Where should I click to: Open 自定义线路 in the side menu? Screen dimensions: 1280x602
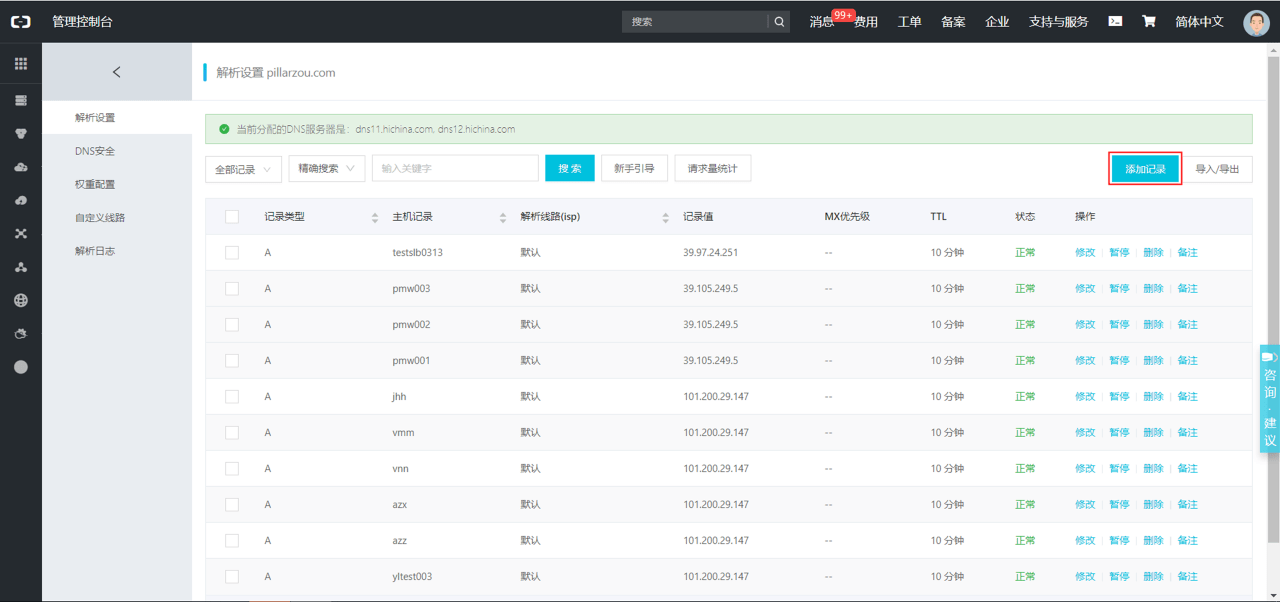[117, 217]
